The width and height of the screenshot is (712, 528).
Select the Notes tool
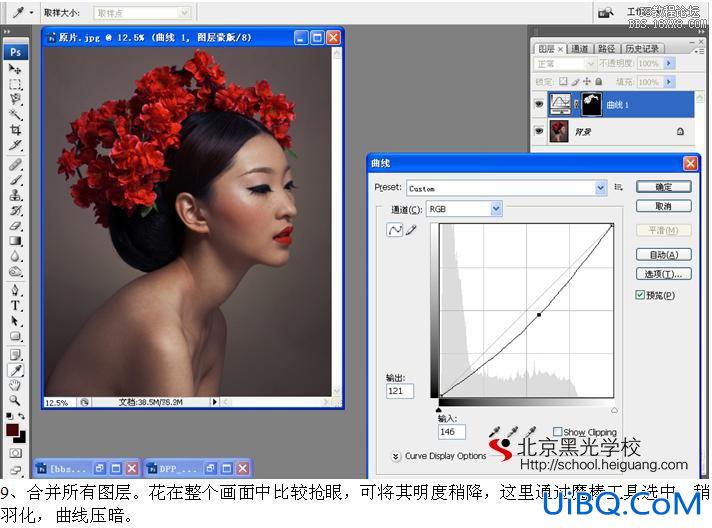coord(15,355)
